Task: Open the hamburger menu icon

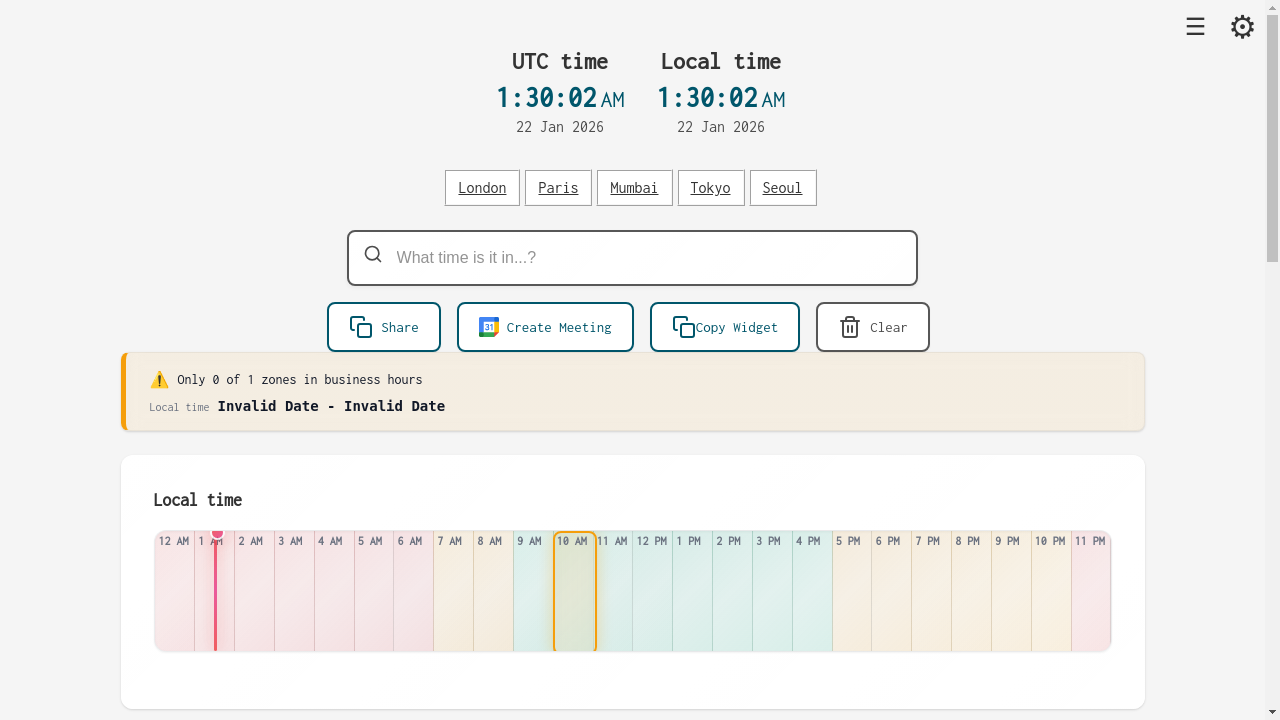Action: click(1195, 27)
